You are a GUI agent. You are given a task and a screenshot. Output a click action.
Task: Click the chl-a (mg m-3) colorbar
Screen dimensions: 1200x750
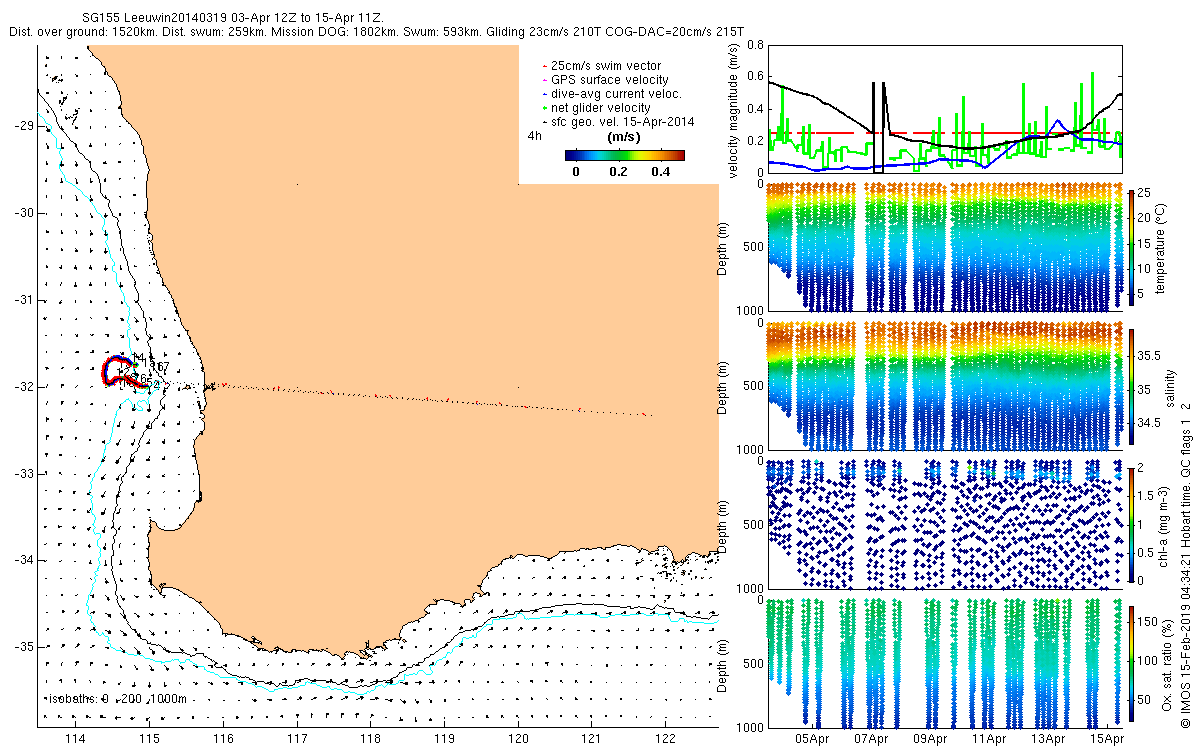tap(1132, 524)
